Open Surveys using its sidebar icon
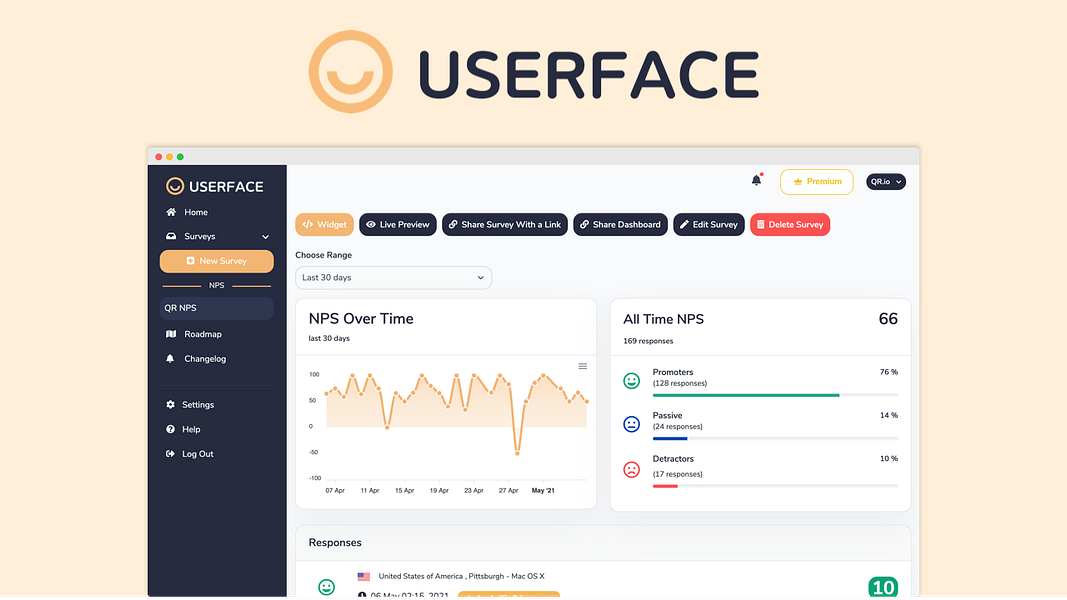 (x=172, y=236)
